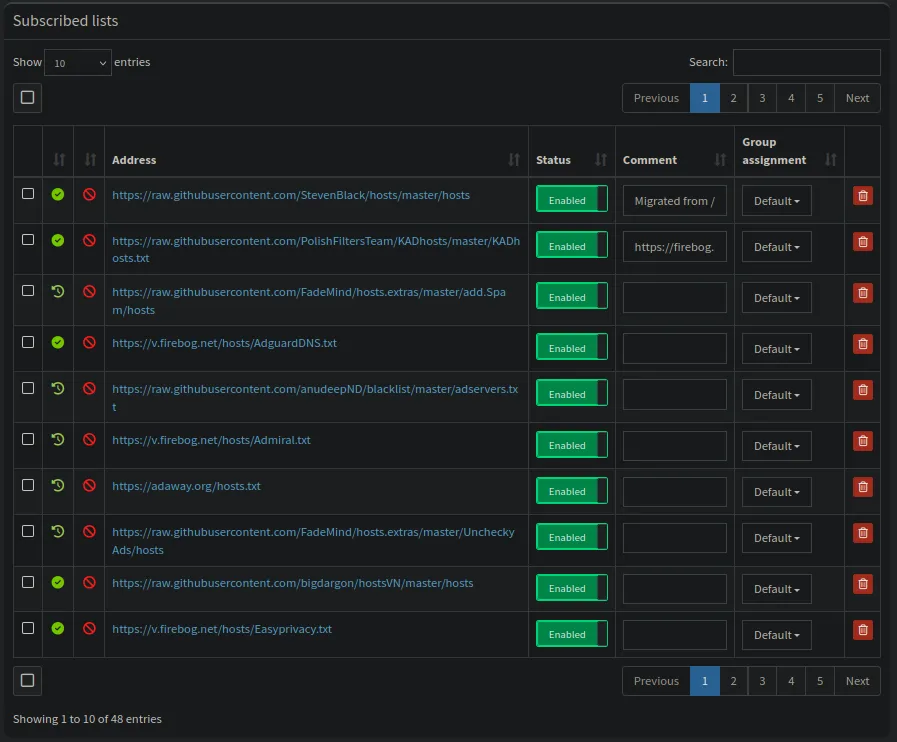Open group Default dropdown for StevenBlack list
Image resolution: width=897 pixels, height=742 pixels.
pyautogui.click(x=776, y=201)
